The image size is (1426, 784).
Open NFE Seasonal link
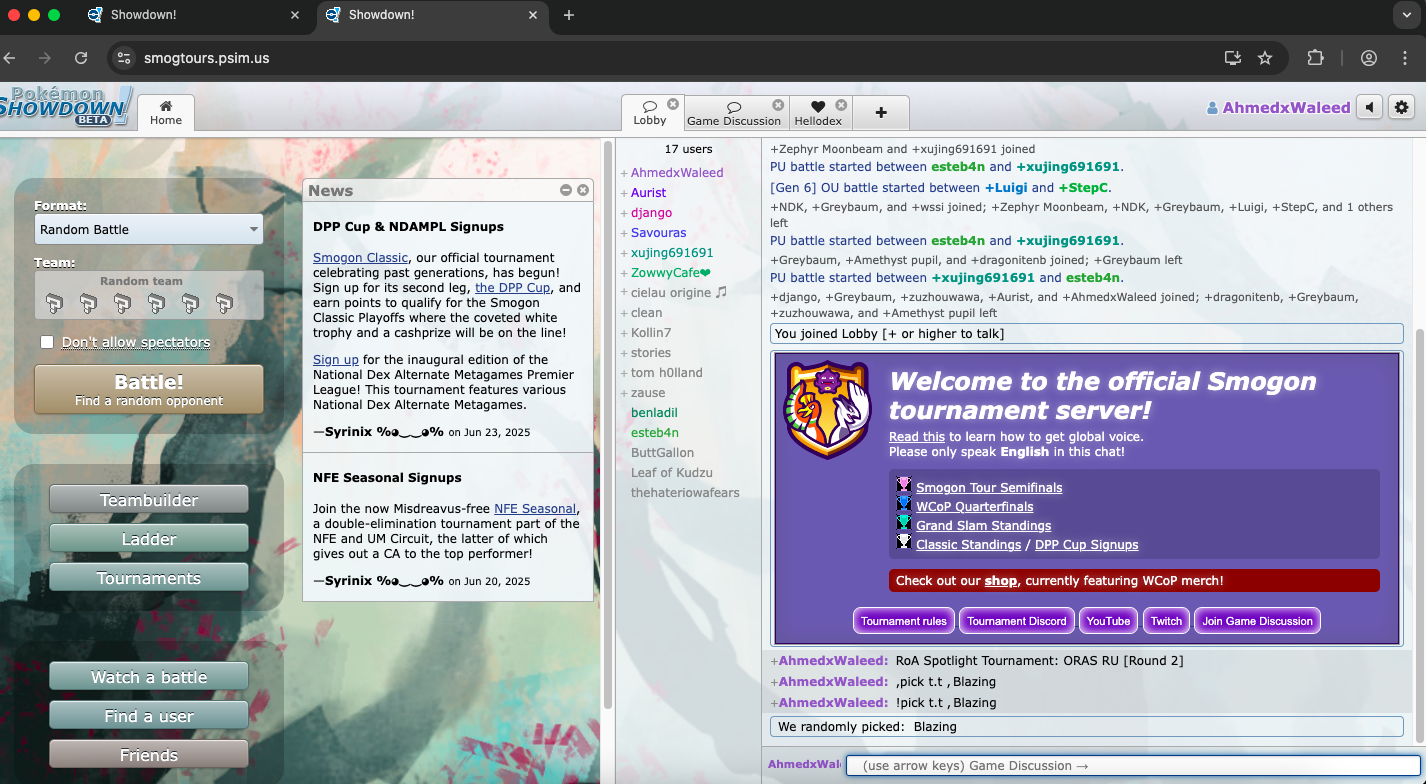535,509
